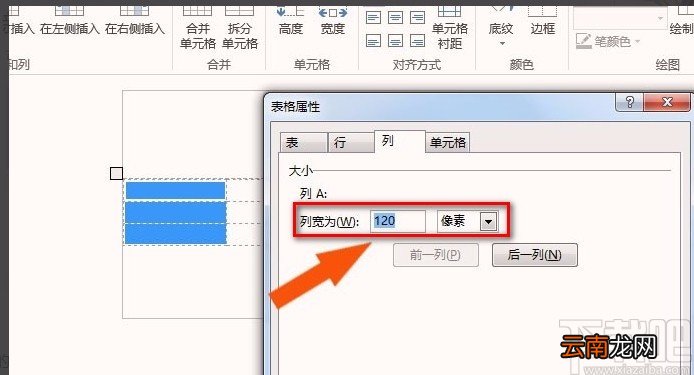The image size is (694, 375).
Task: Align cell content top left
Action: click(x=373, y=18)
